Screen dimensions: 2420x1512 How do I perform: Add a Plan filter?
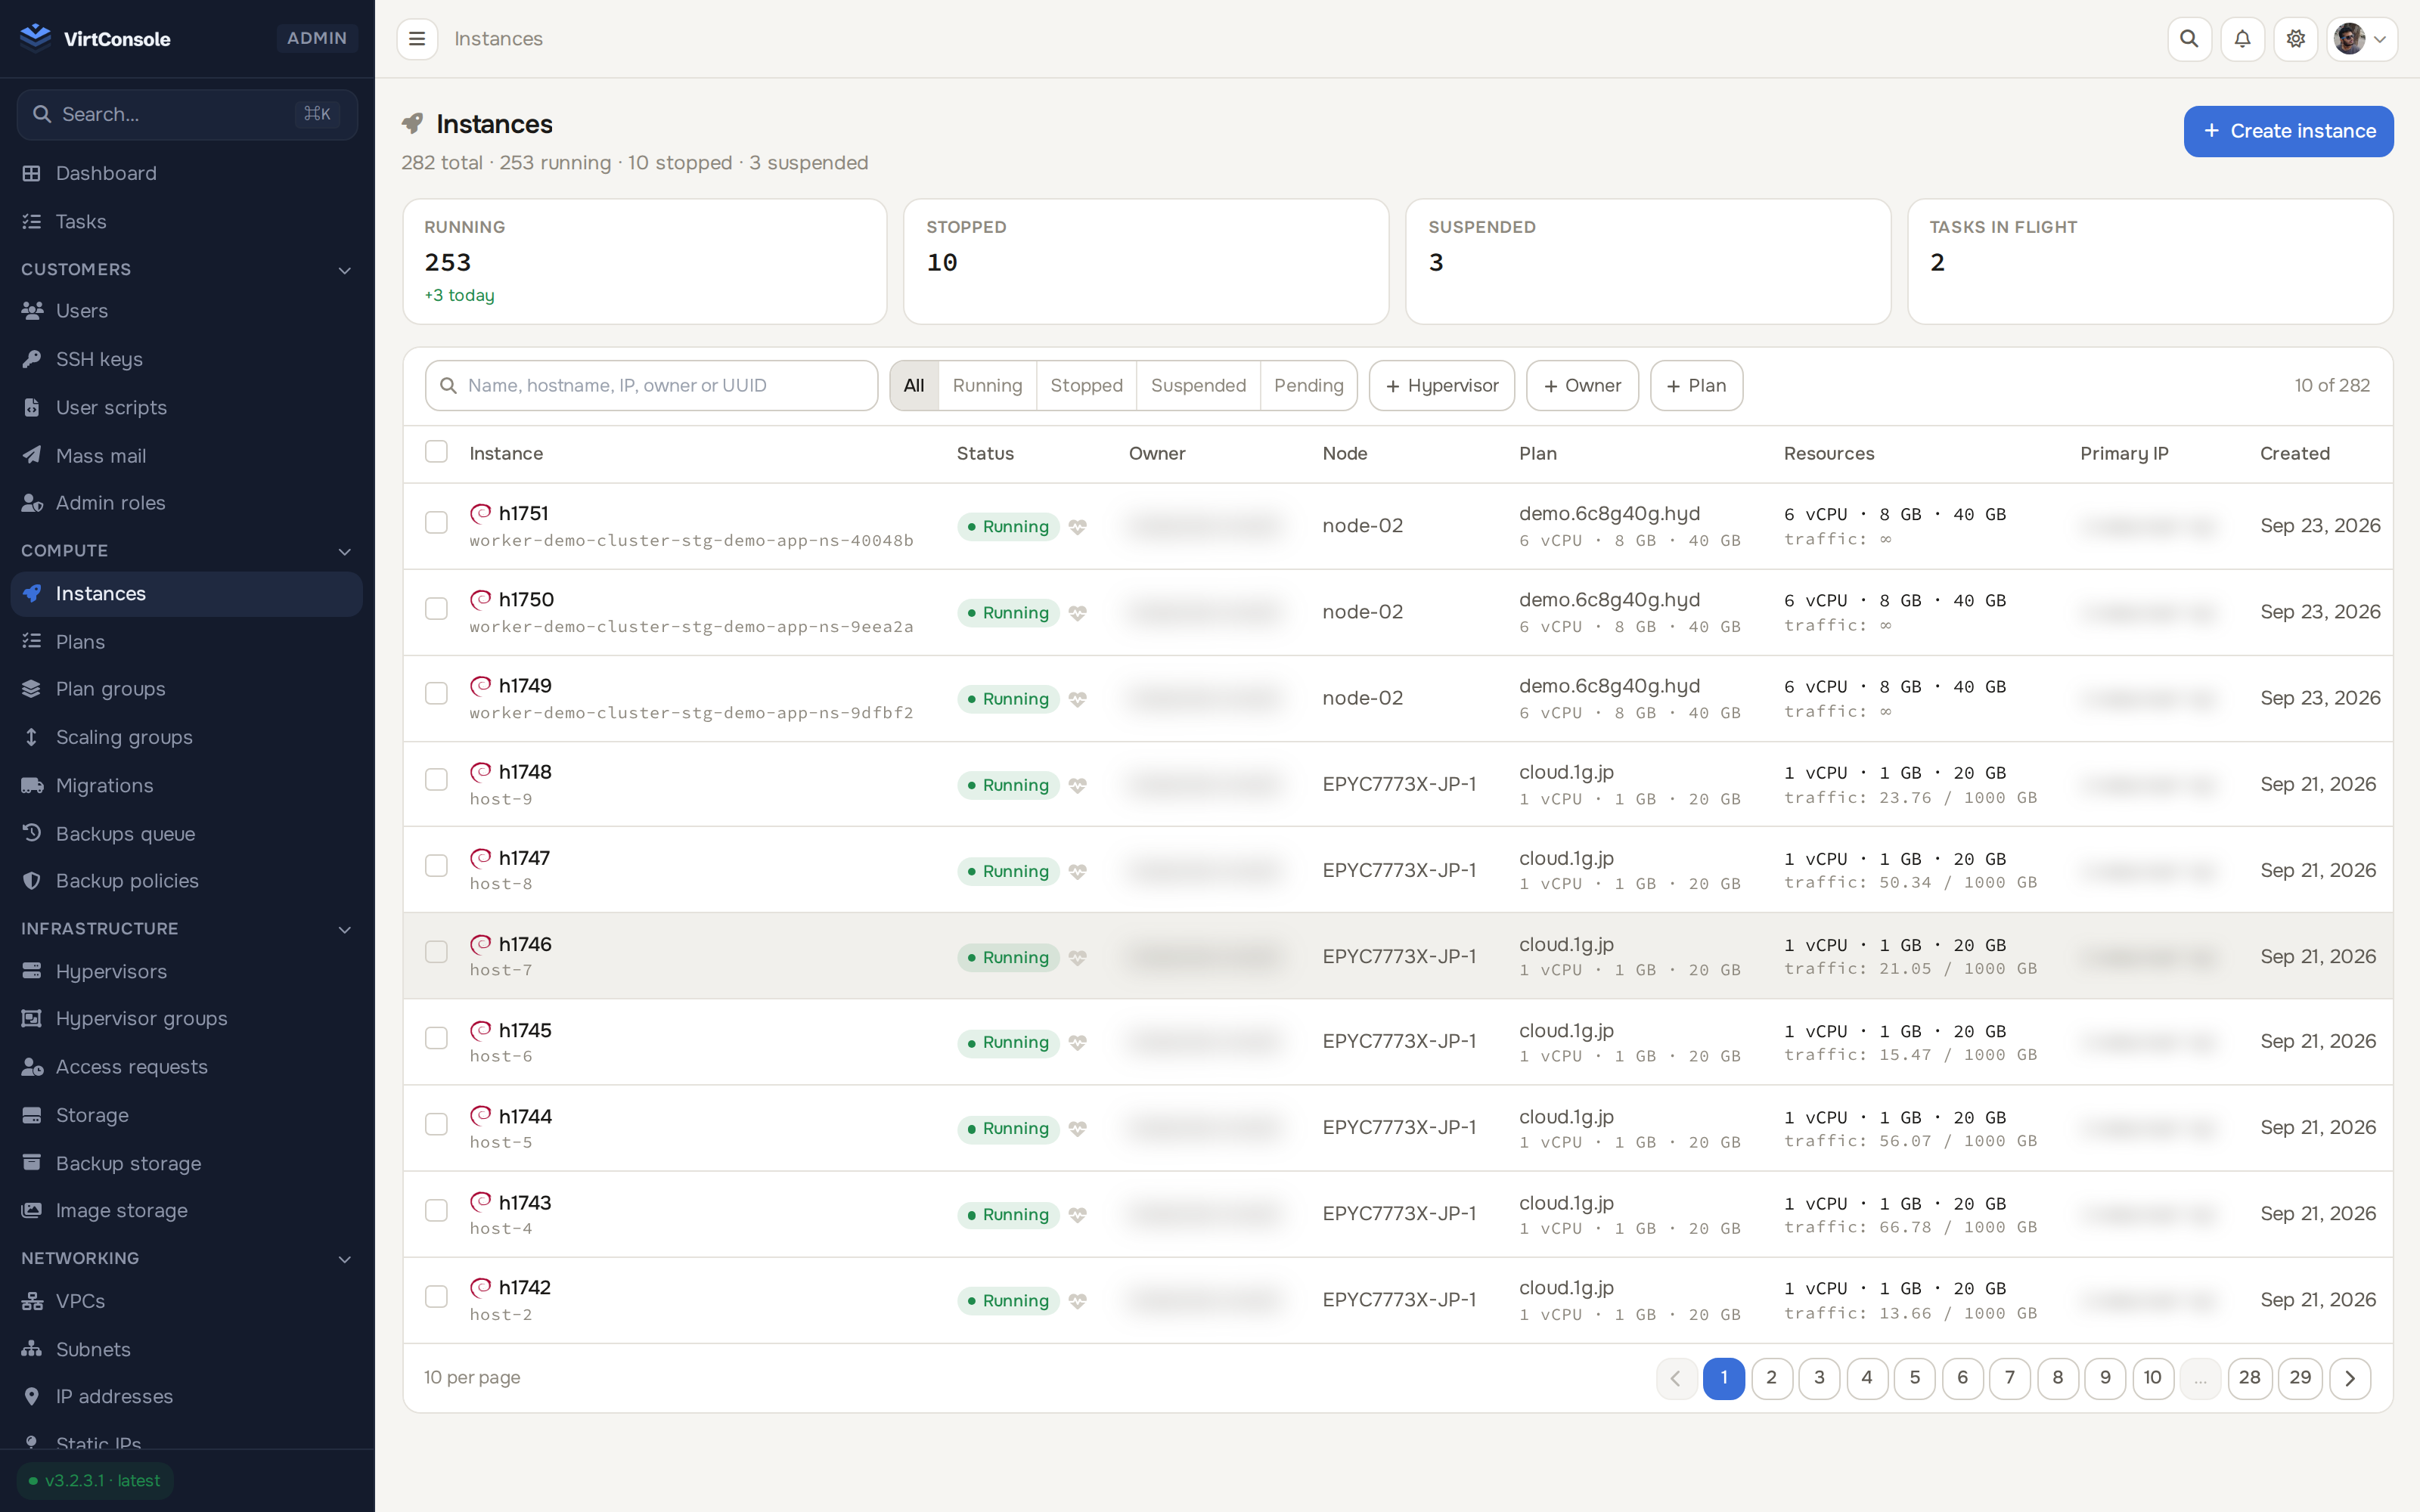coord(1696,386)
